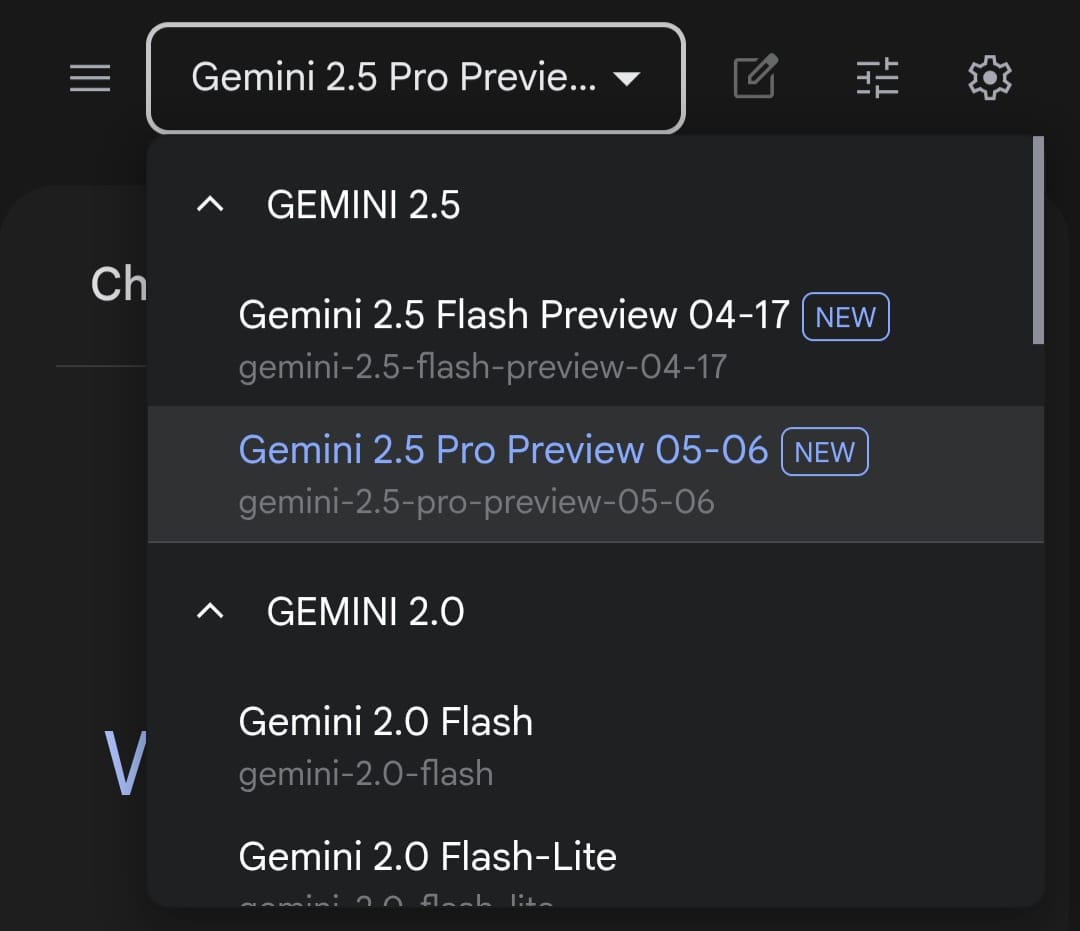This screenshot has height=931, width=1080.
Task: Click the gemini-2.0-flash model ID text
Action: 365,773
